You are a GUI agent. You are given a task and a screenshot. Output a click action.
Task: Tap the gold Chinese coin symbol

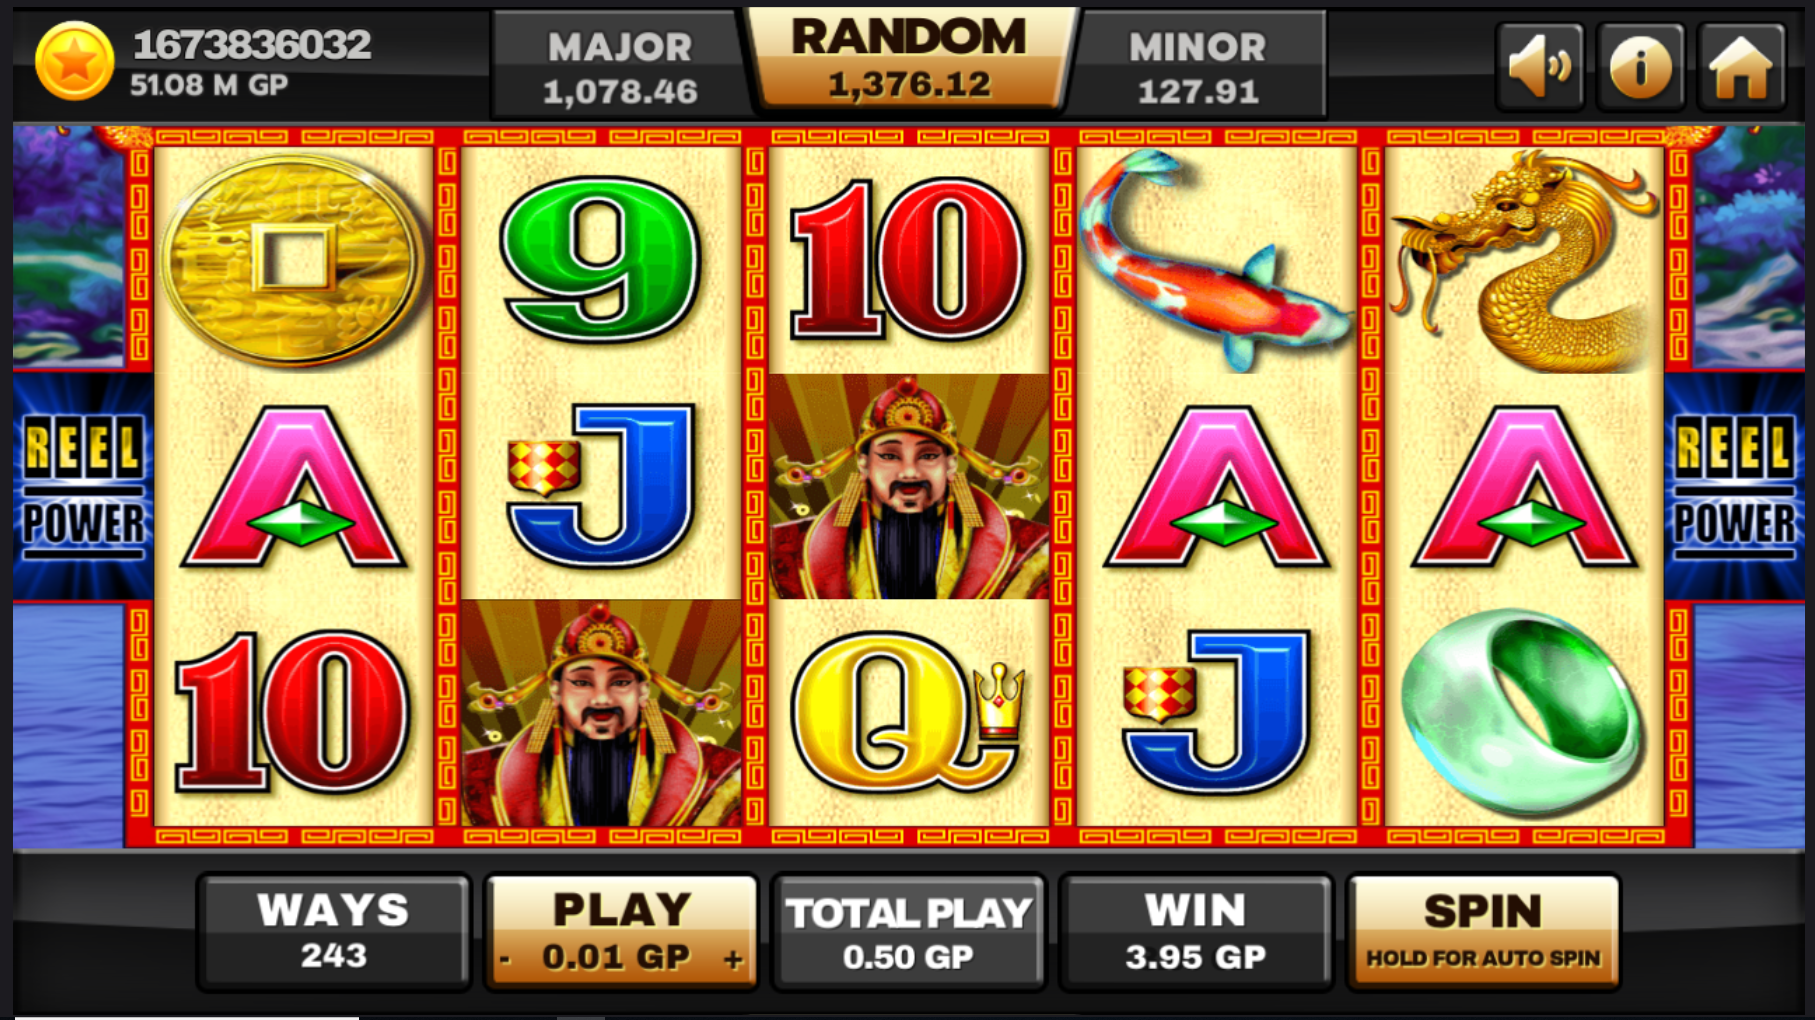tap(293, 258)
